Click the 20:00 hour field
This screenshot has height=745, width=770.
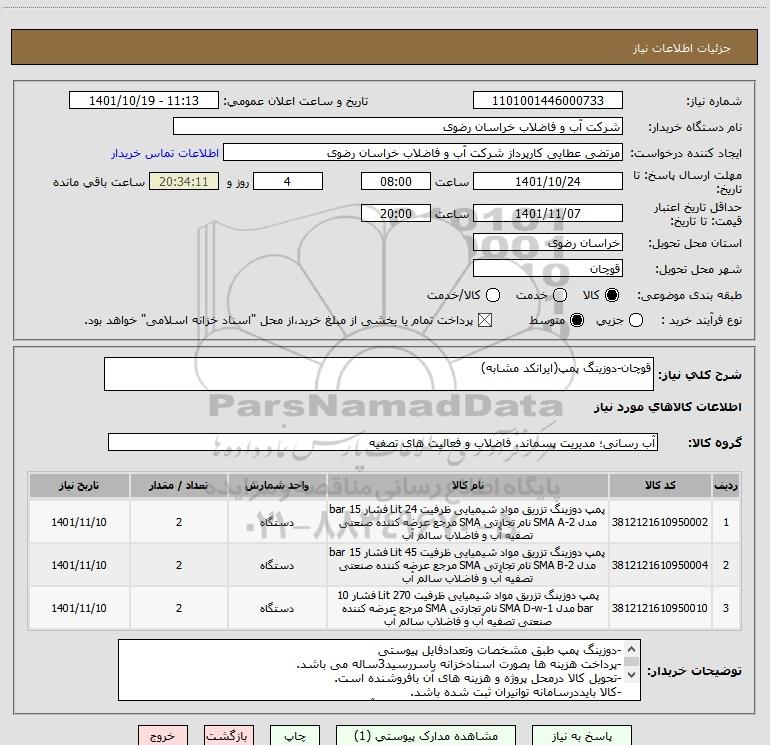(x=396, y=213)
